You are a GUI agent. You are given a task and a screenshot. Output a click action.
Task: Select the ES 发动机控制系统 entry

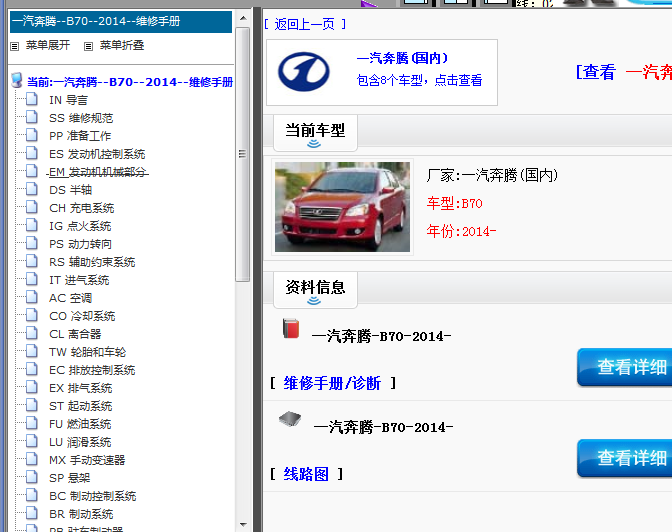tap(97, 154)
